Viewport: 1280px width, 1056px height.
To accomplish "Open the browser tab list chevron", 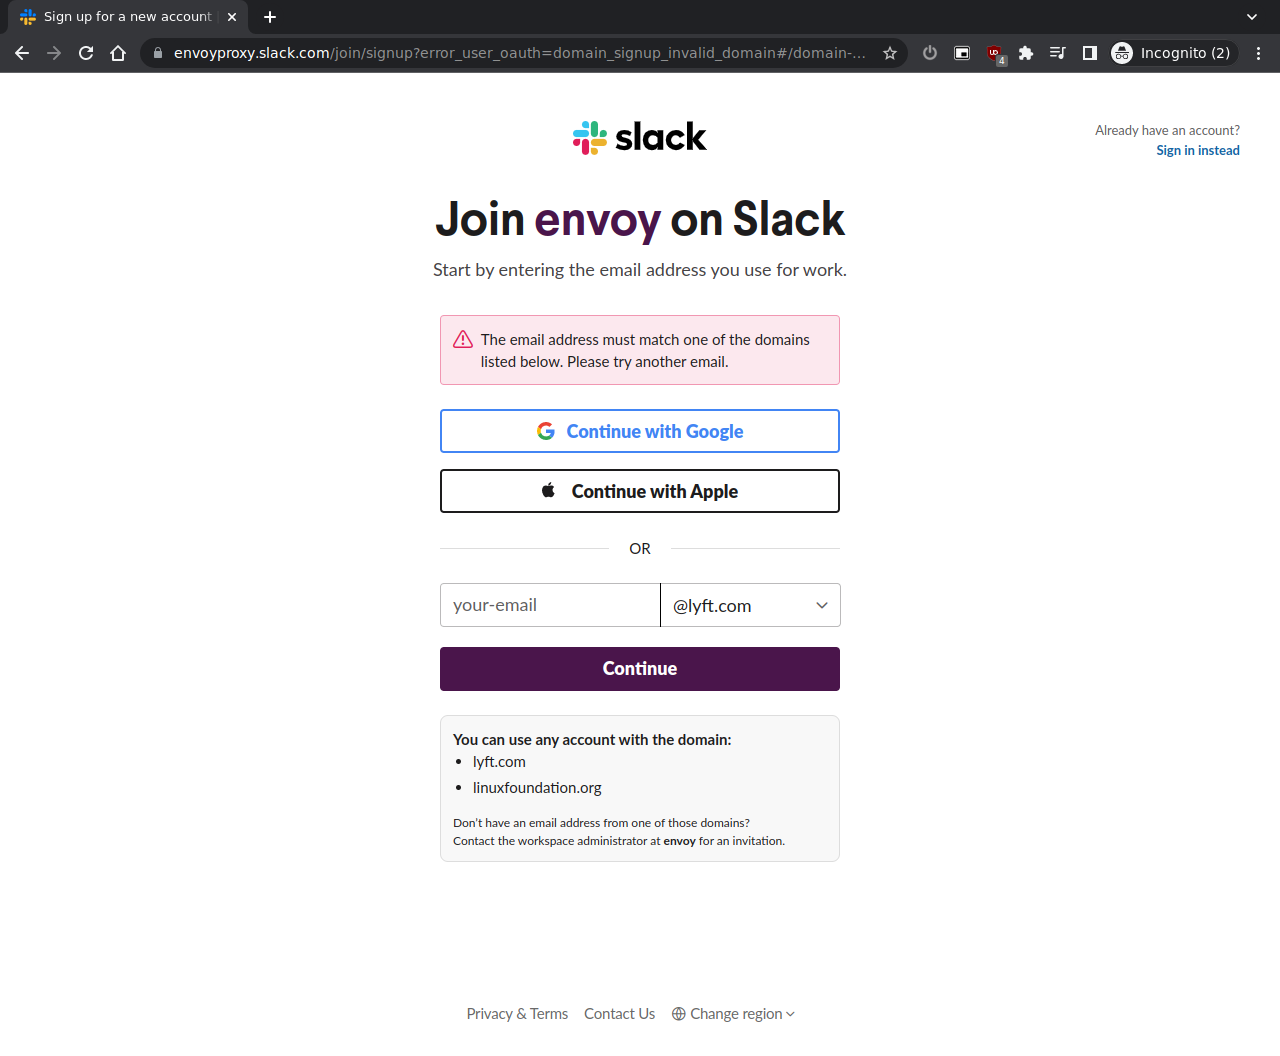I will click(1251, 16).
